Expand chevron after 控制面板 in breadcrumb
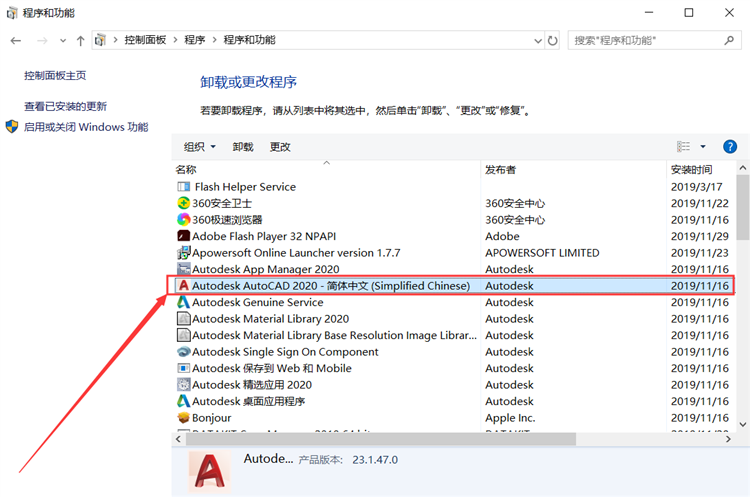Screen dimensions: 750x497 pyautogui.click(x=176, y=40)
